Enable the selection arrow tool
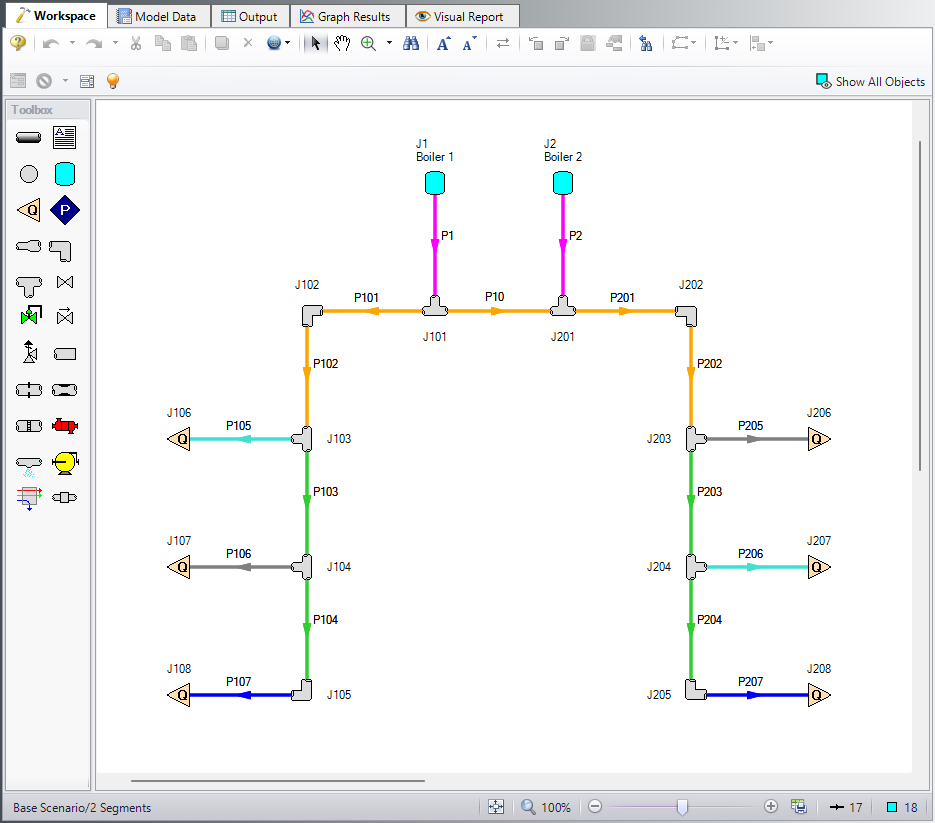935x823 pixels. (314, 43)
